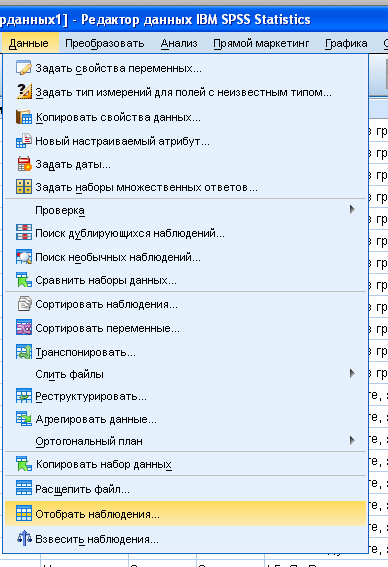
Task: Open the 'Прямой маркетинг' menu
Action: pos(261,43)
